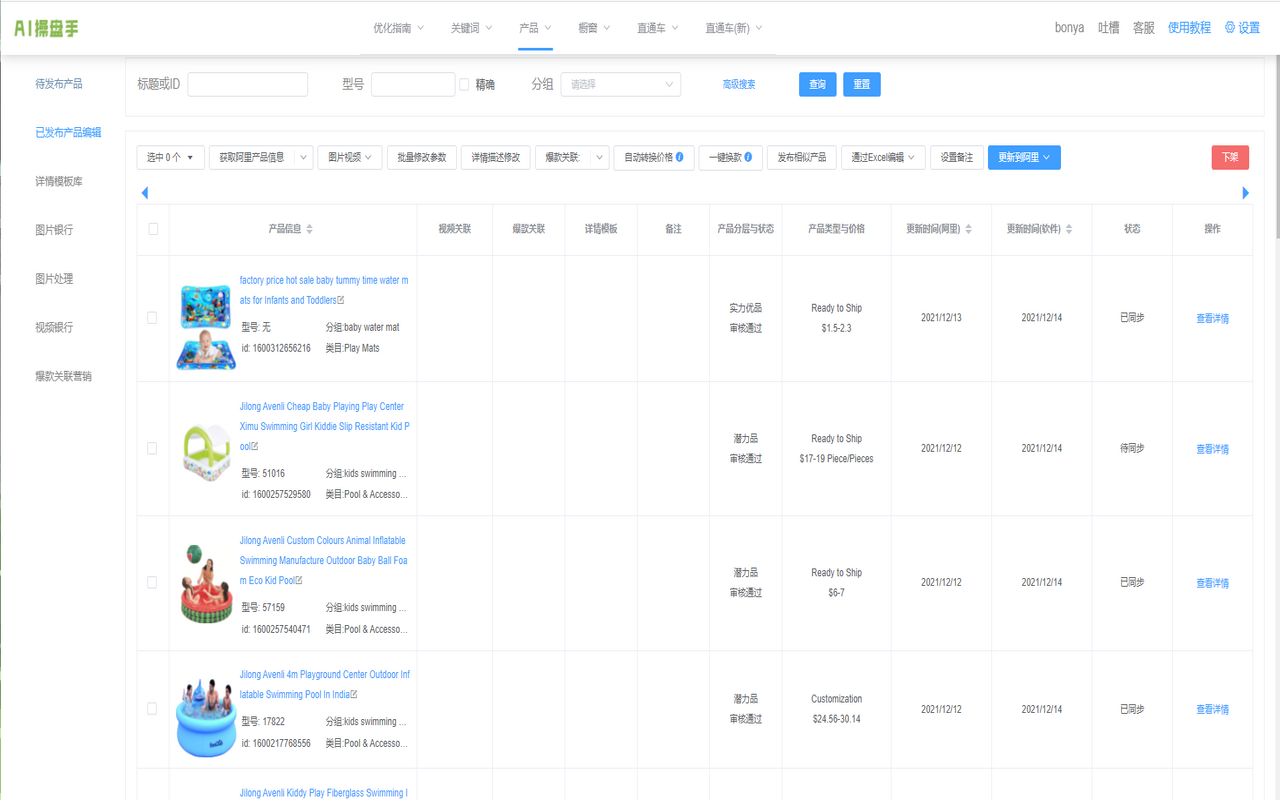Click the 标题或ID input field

click(248, 85)
